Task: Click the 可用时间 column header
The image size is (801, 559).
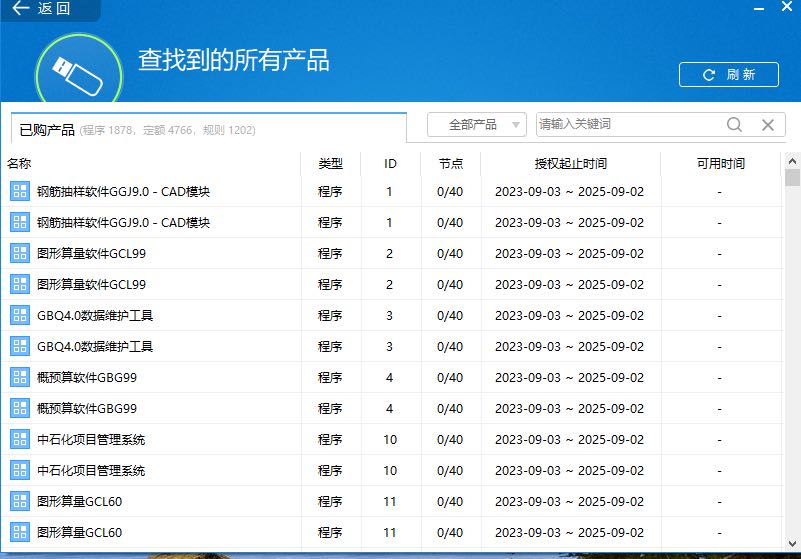Action: 721,164
